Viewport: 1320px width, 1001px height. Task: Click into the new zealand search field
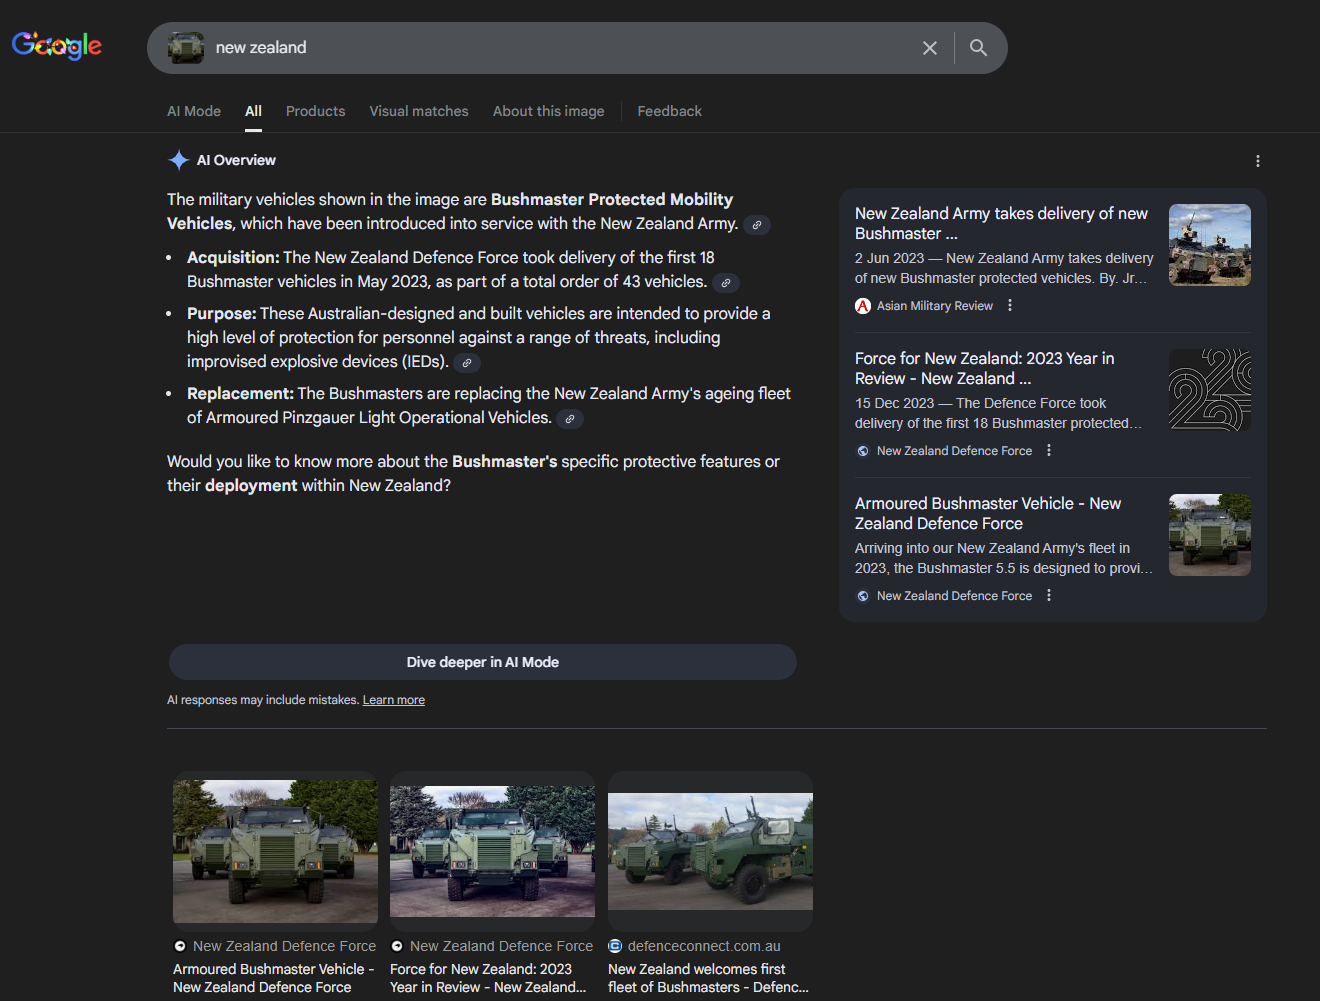(x=560, y=48)
